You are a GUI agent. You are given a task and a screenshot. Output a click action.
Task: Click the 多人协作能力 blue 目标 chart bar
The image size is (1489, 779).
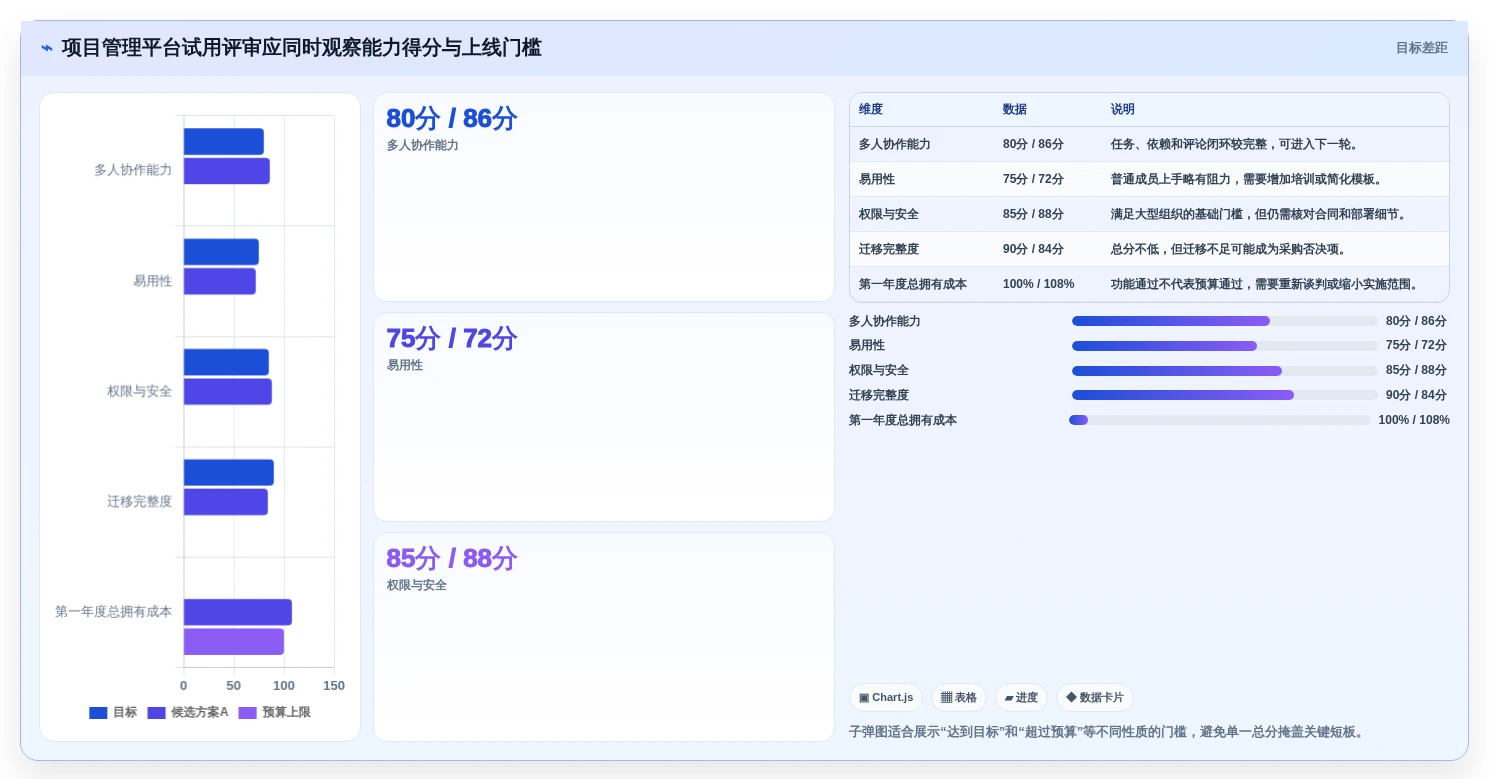click(x=224, y=142)
